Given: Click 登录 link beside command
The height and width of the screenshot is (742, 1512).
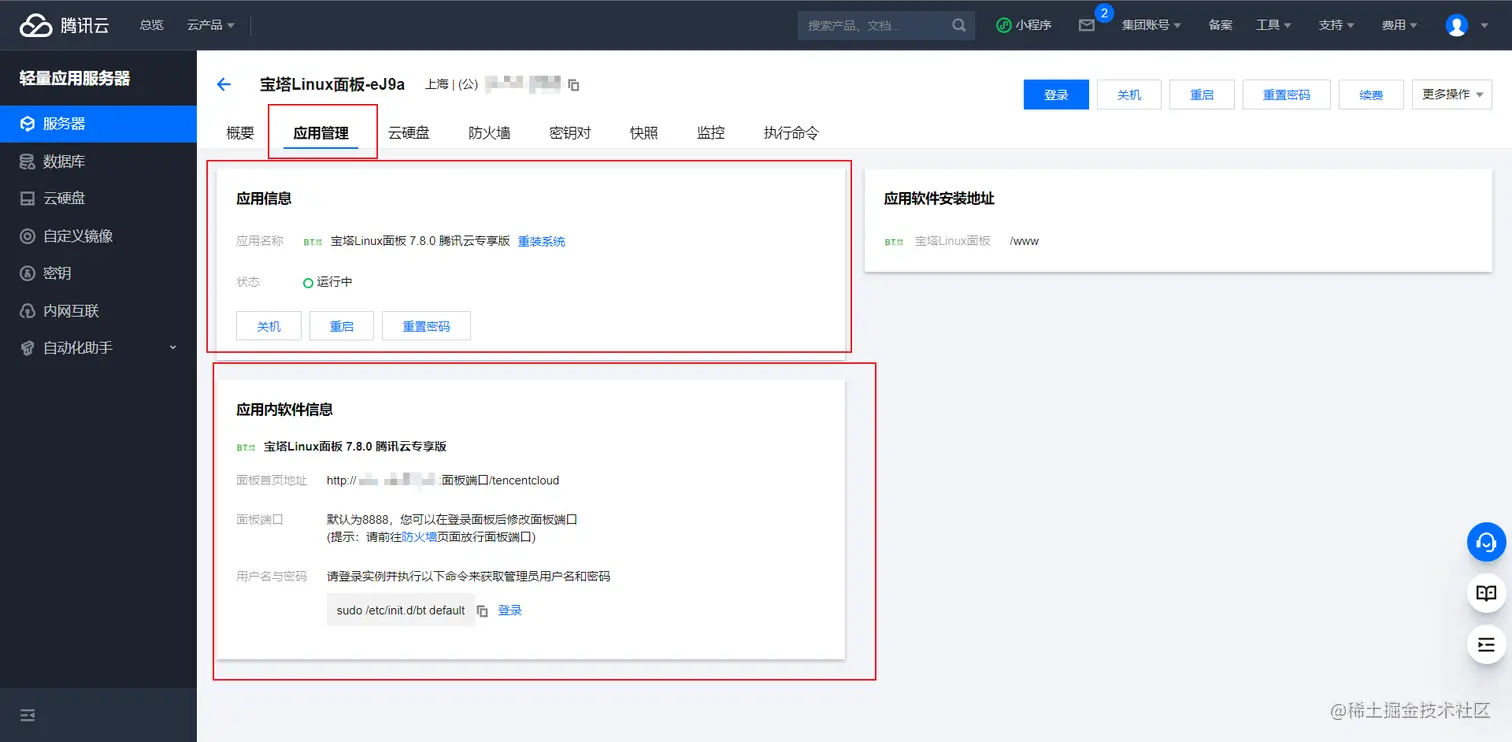Looking at the screenshot, I should click(x=510, y=611).
